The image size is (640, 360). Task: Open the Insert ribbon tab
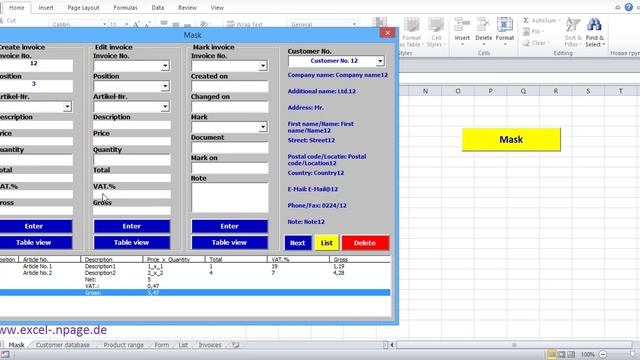pos(46,7)
